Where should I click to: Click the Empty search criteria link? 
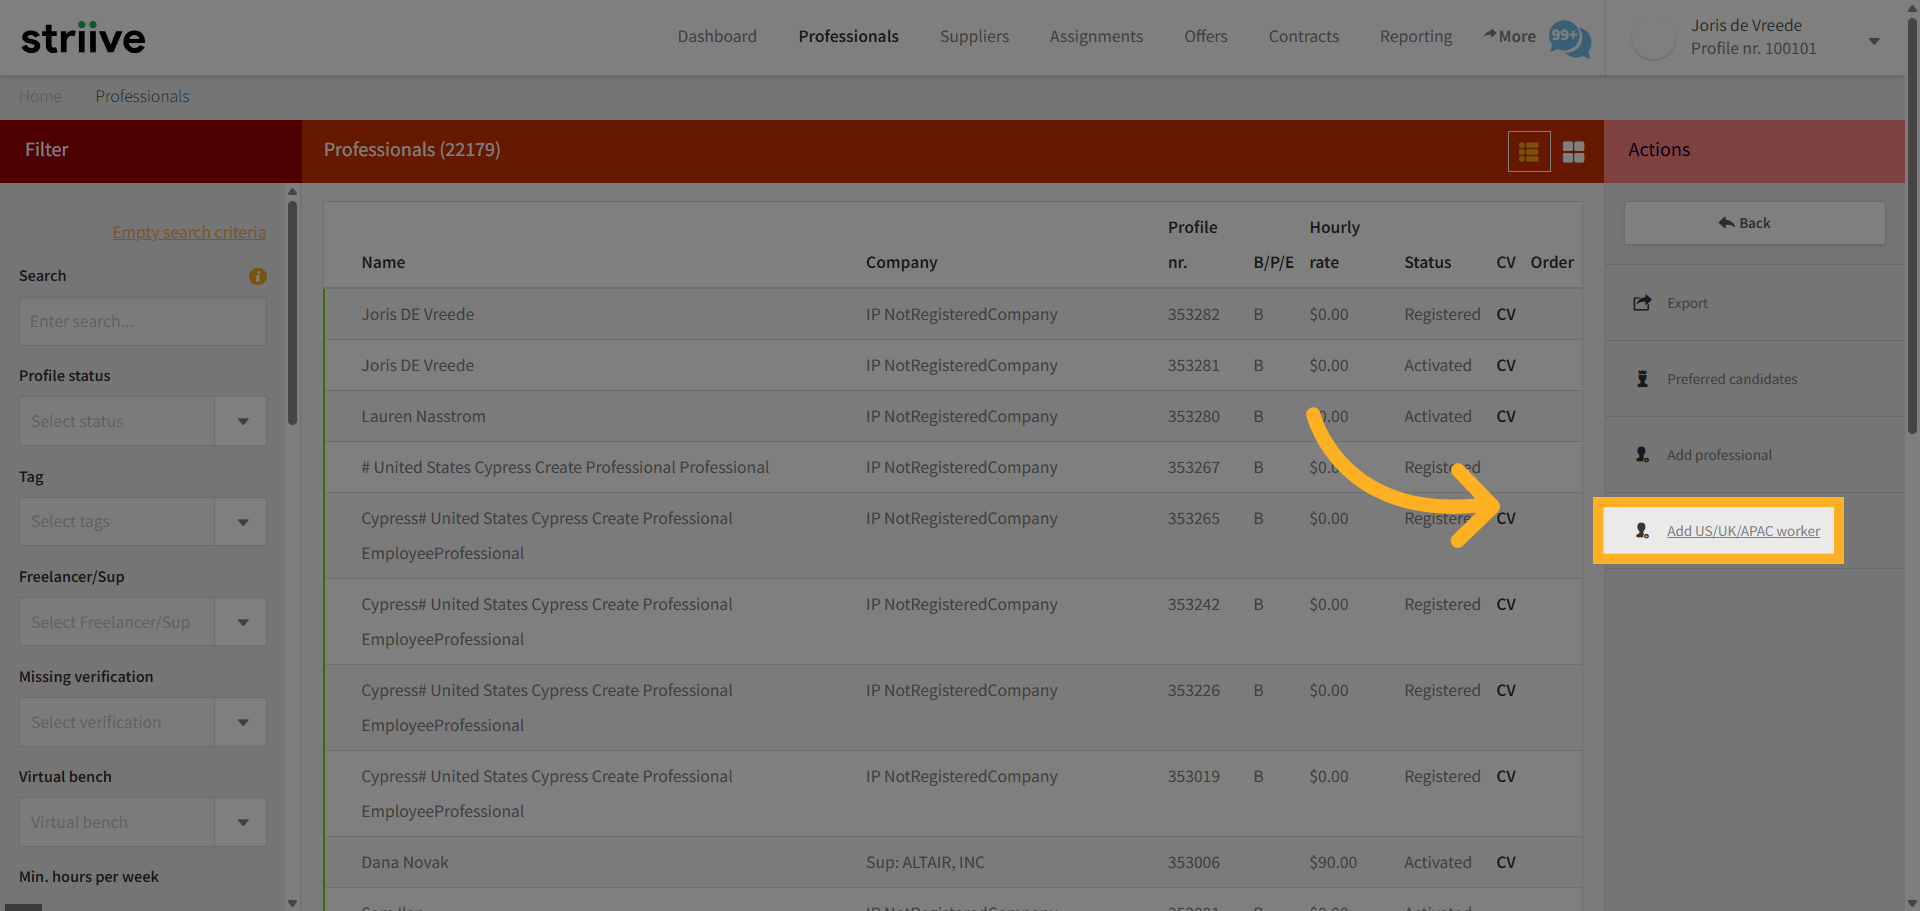189,232
